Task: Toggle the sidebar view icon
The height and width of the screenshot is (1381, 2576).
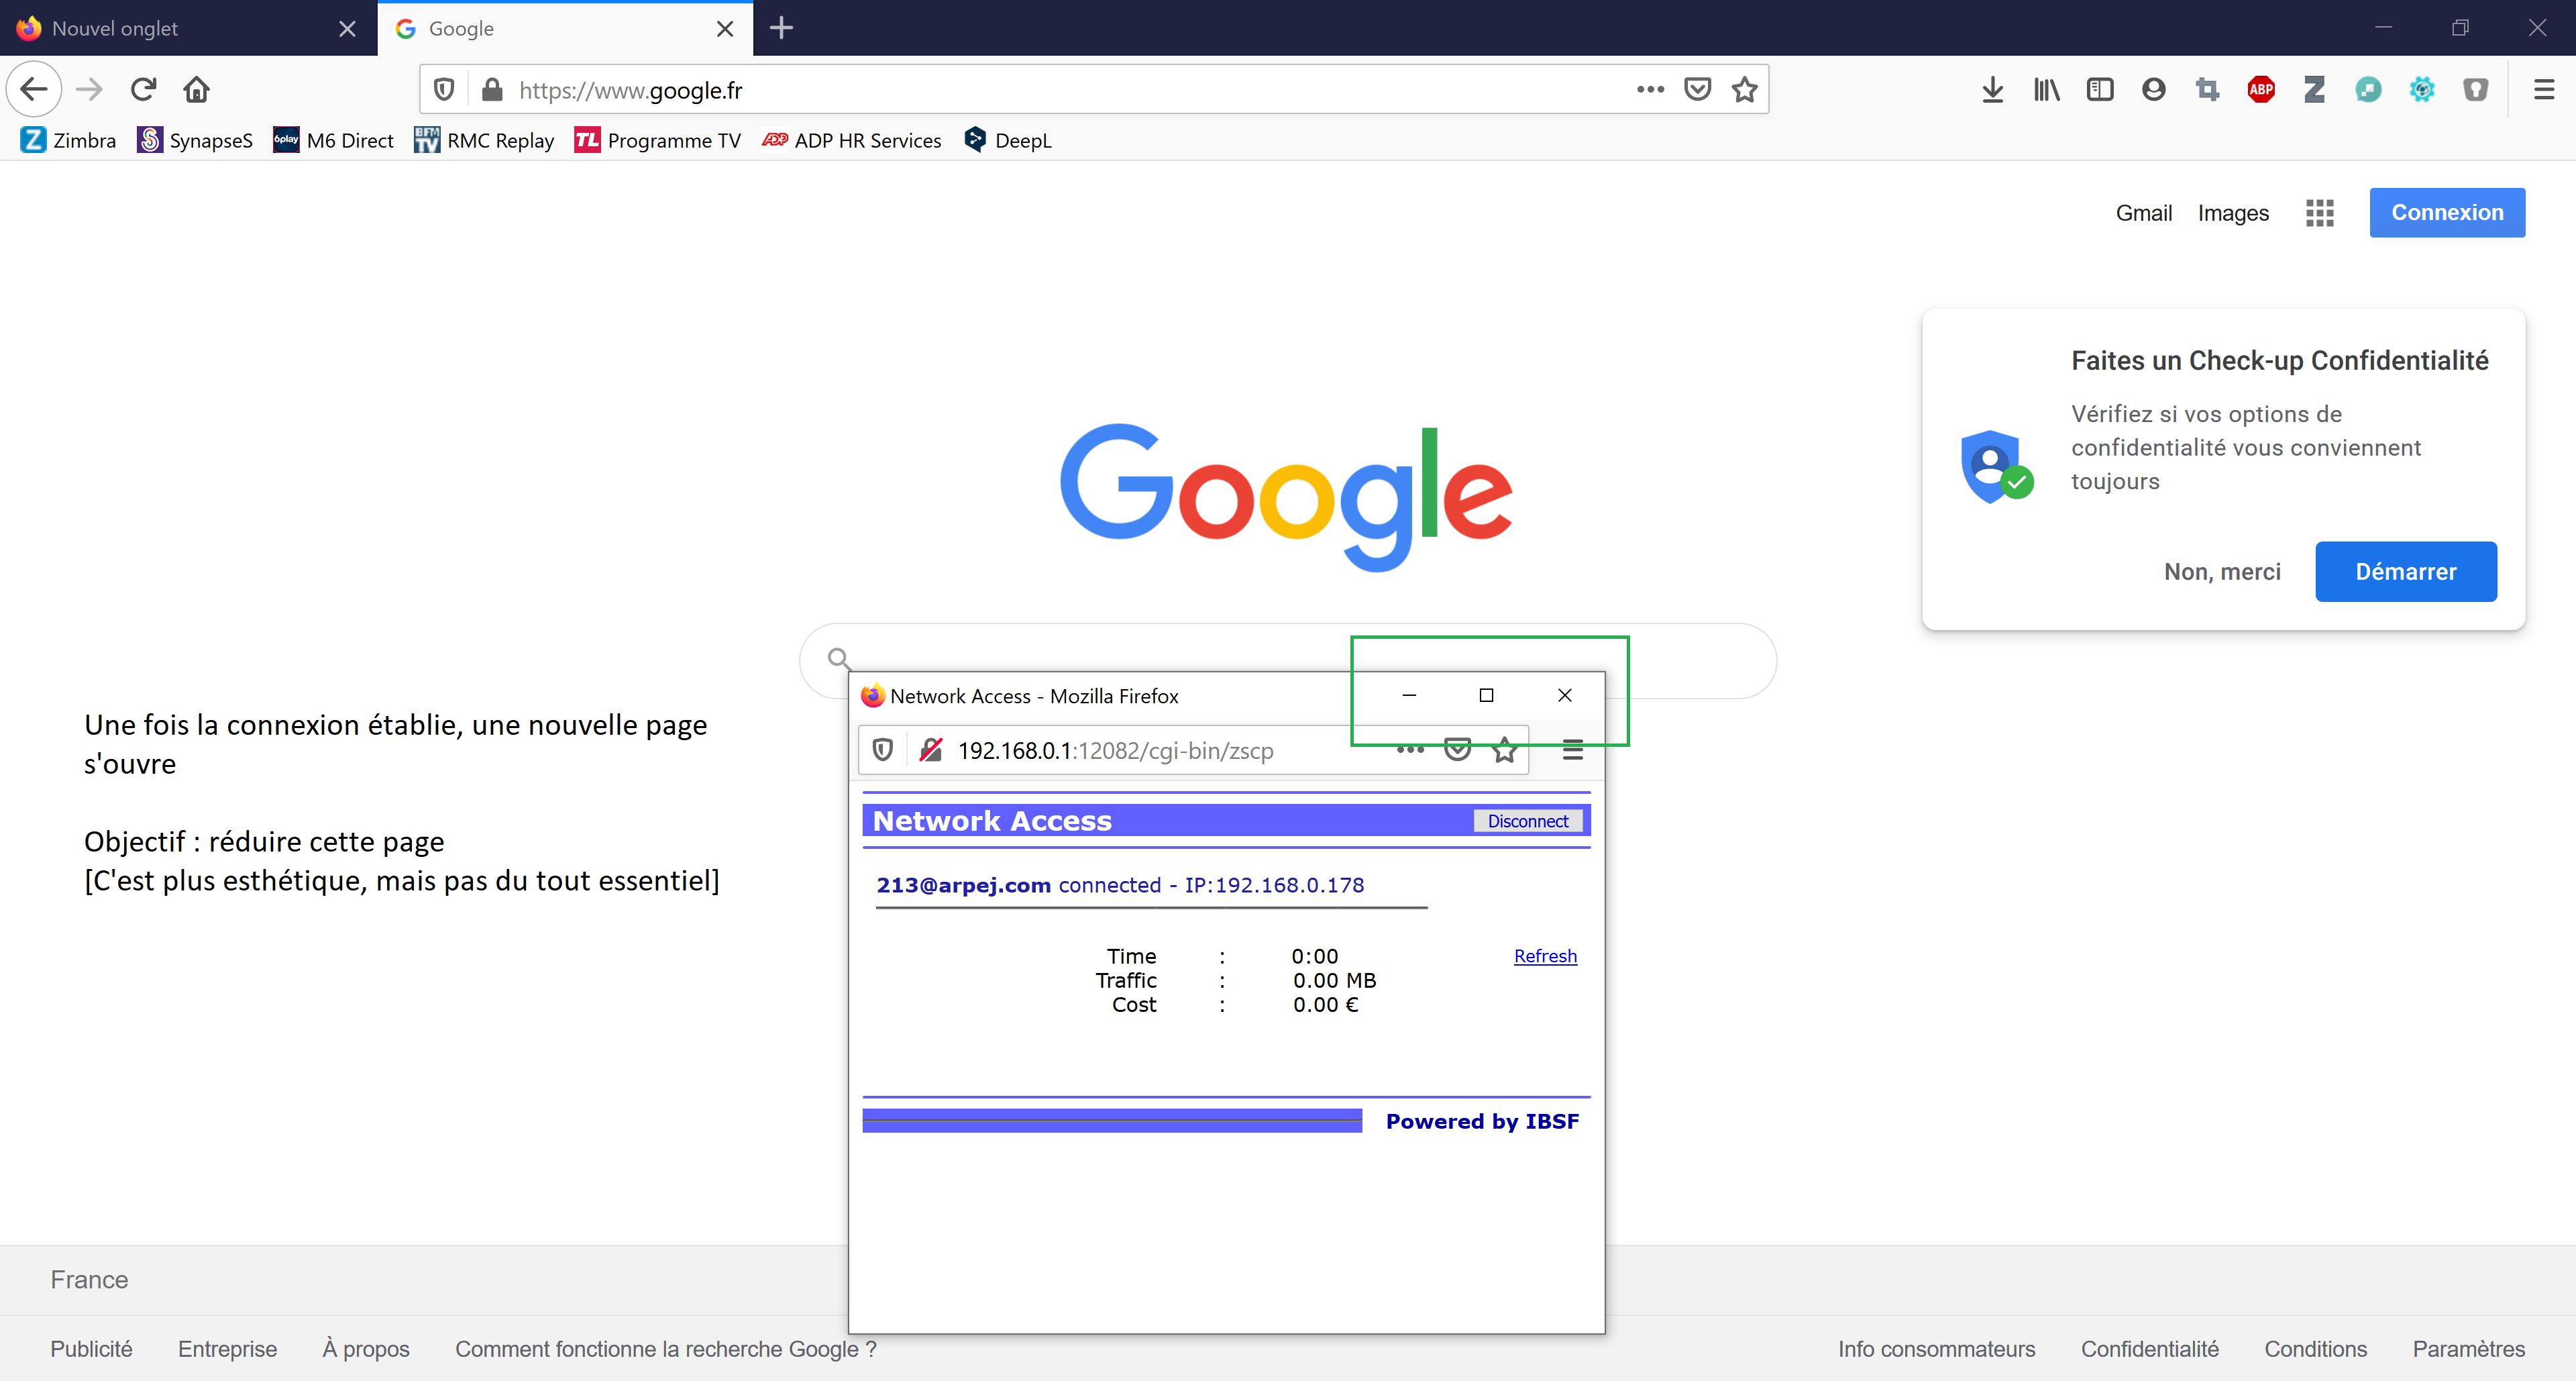Action: (x=2100, y=90)
